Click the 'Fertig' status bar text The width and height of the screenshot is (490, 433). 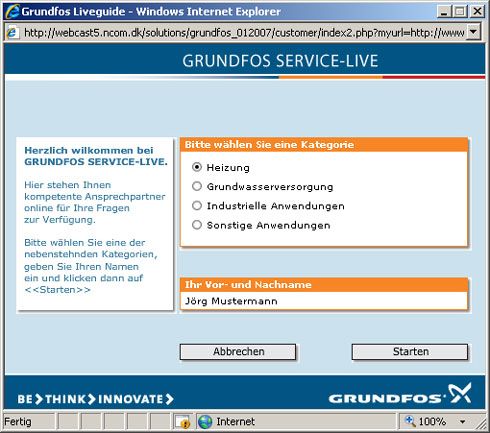(18, 422)
